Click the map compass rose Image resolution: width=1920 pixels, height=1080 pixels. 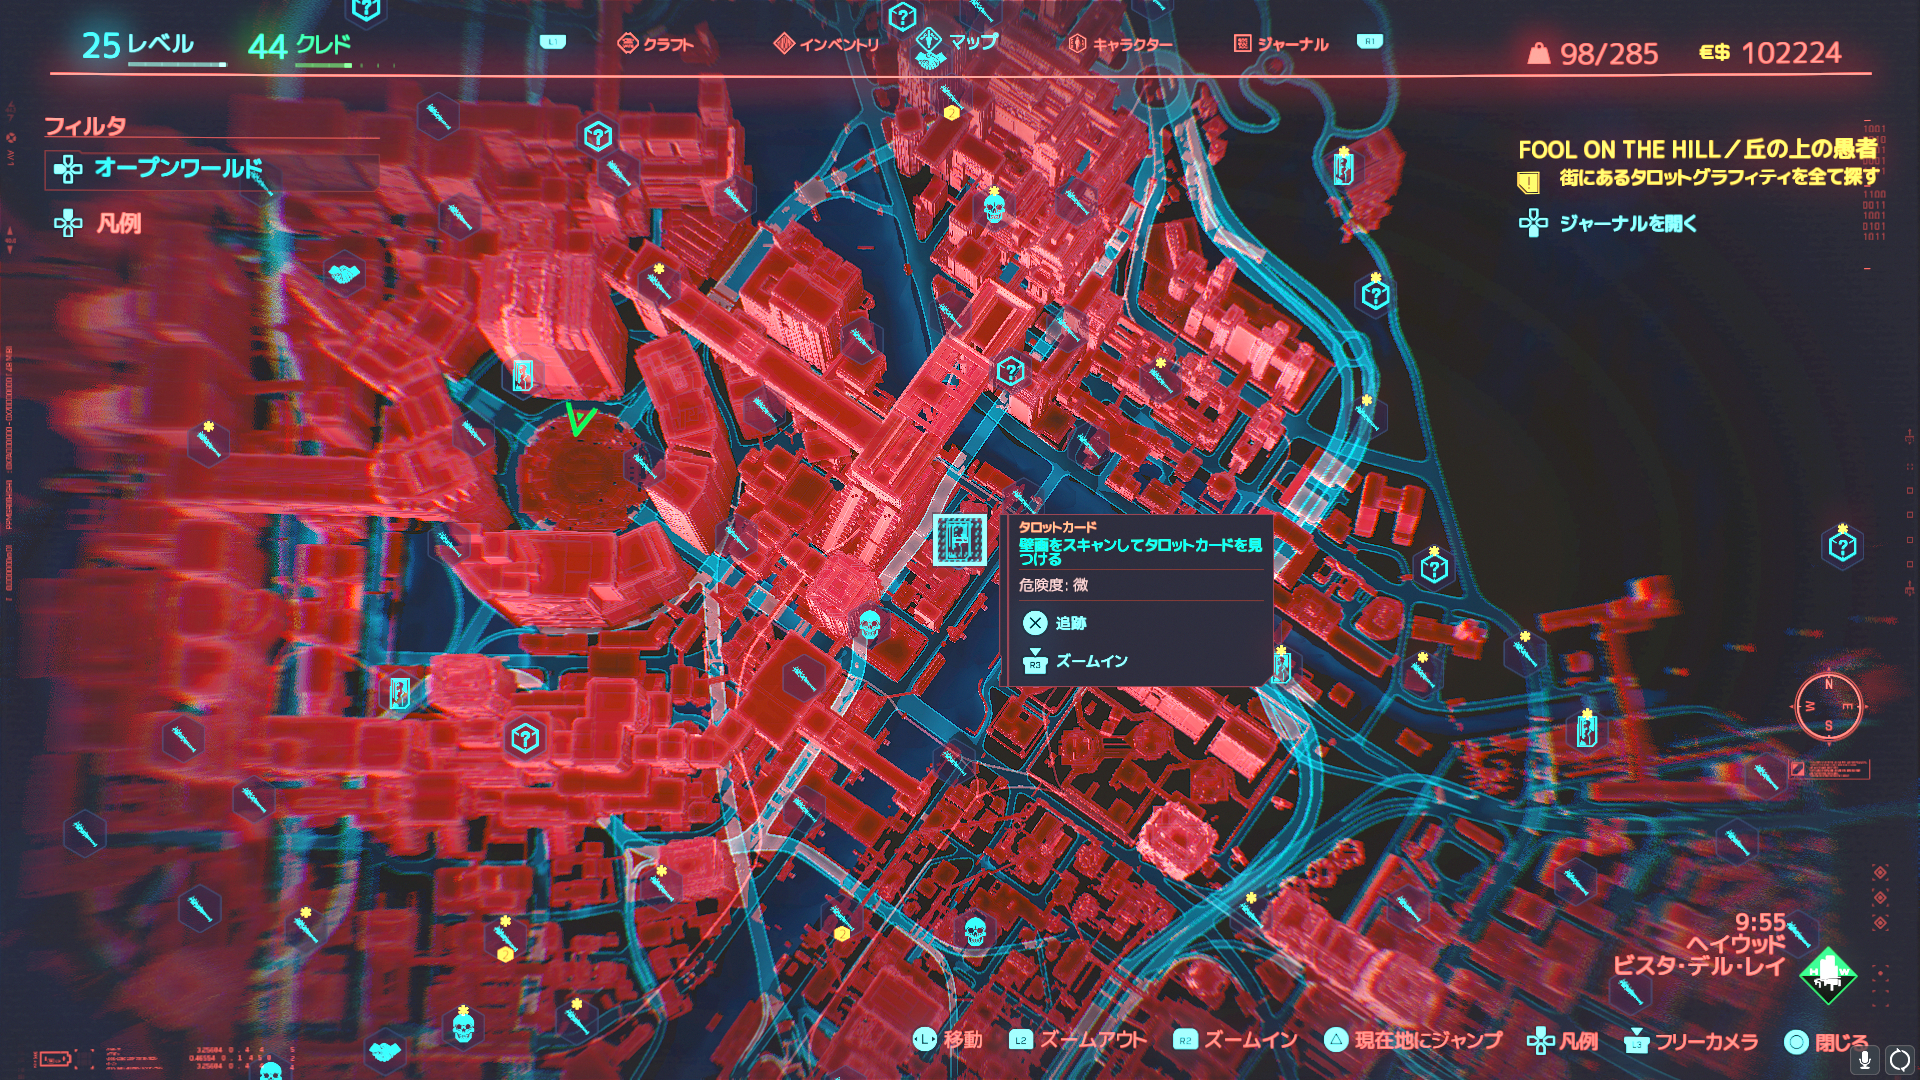1828,706
